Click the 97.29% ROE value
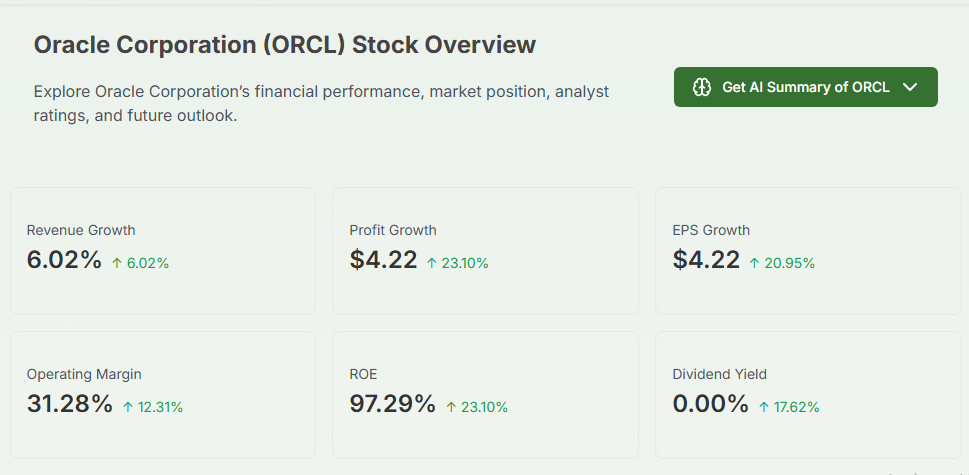Viewport: 969px width, 475px height. pos(393,405)
